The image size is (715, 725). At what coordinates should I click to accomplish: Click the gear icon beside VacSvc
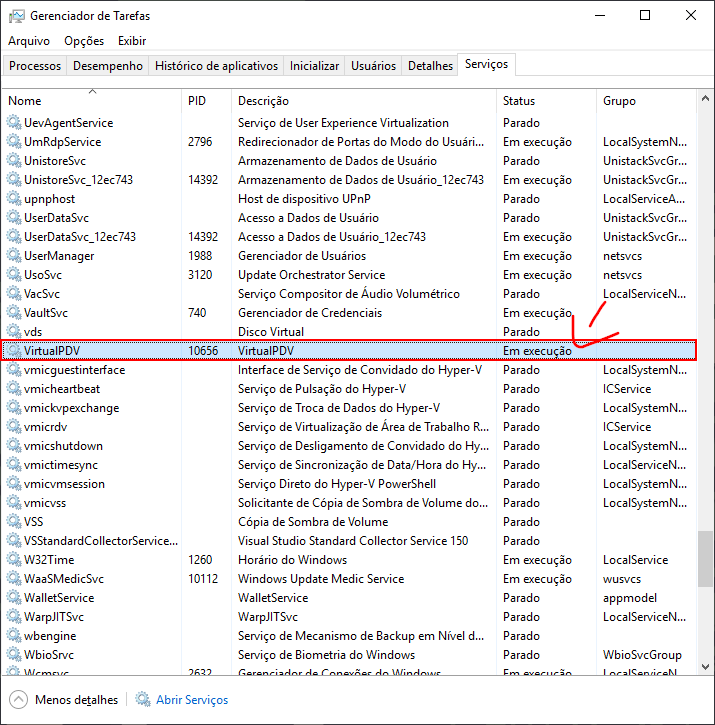tap(14, 294)
